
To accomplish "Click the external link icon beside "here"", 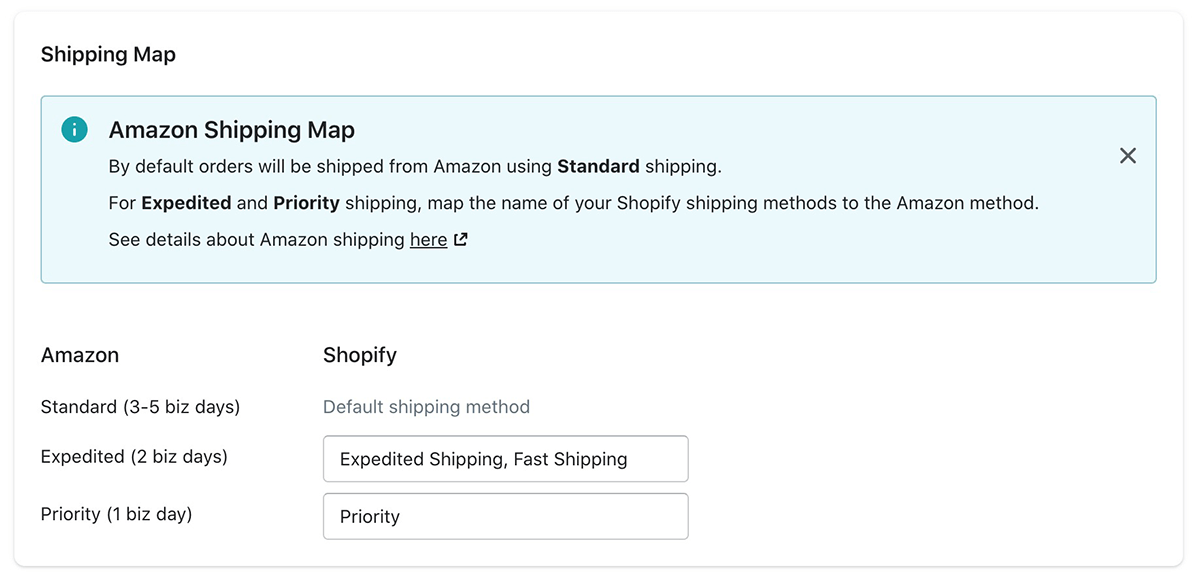I will pyautogui.click(x=460, y=240).
